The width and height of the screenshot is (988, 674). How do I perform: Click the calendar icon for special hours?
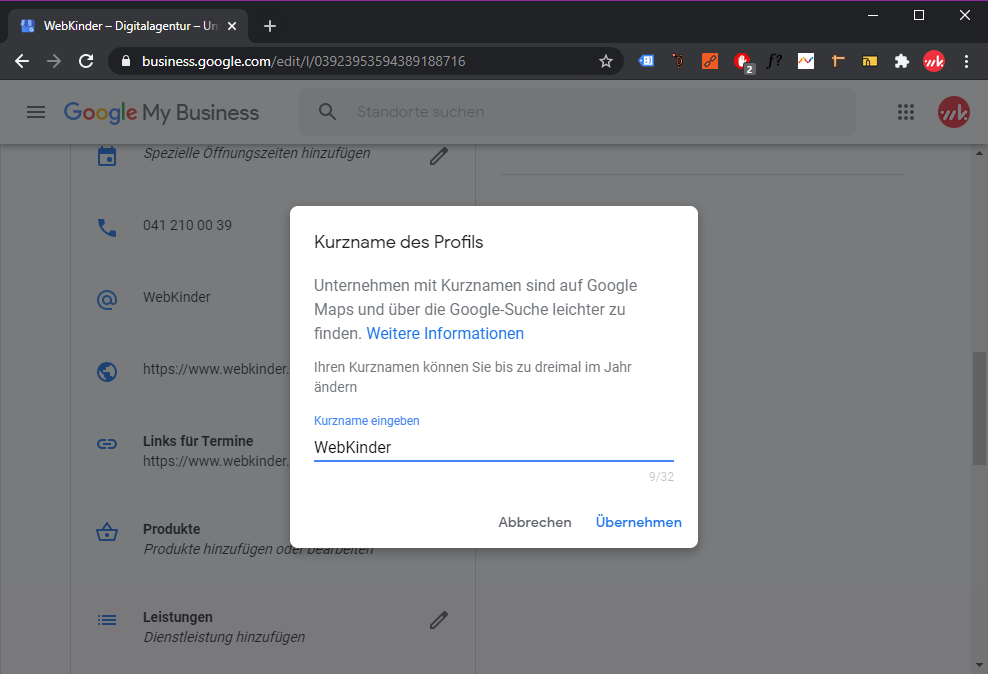(107, 156)
